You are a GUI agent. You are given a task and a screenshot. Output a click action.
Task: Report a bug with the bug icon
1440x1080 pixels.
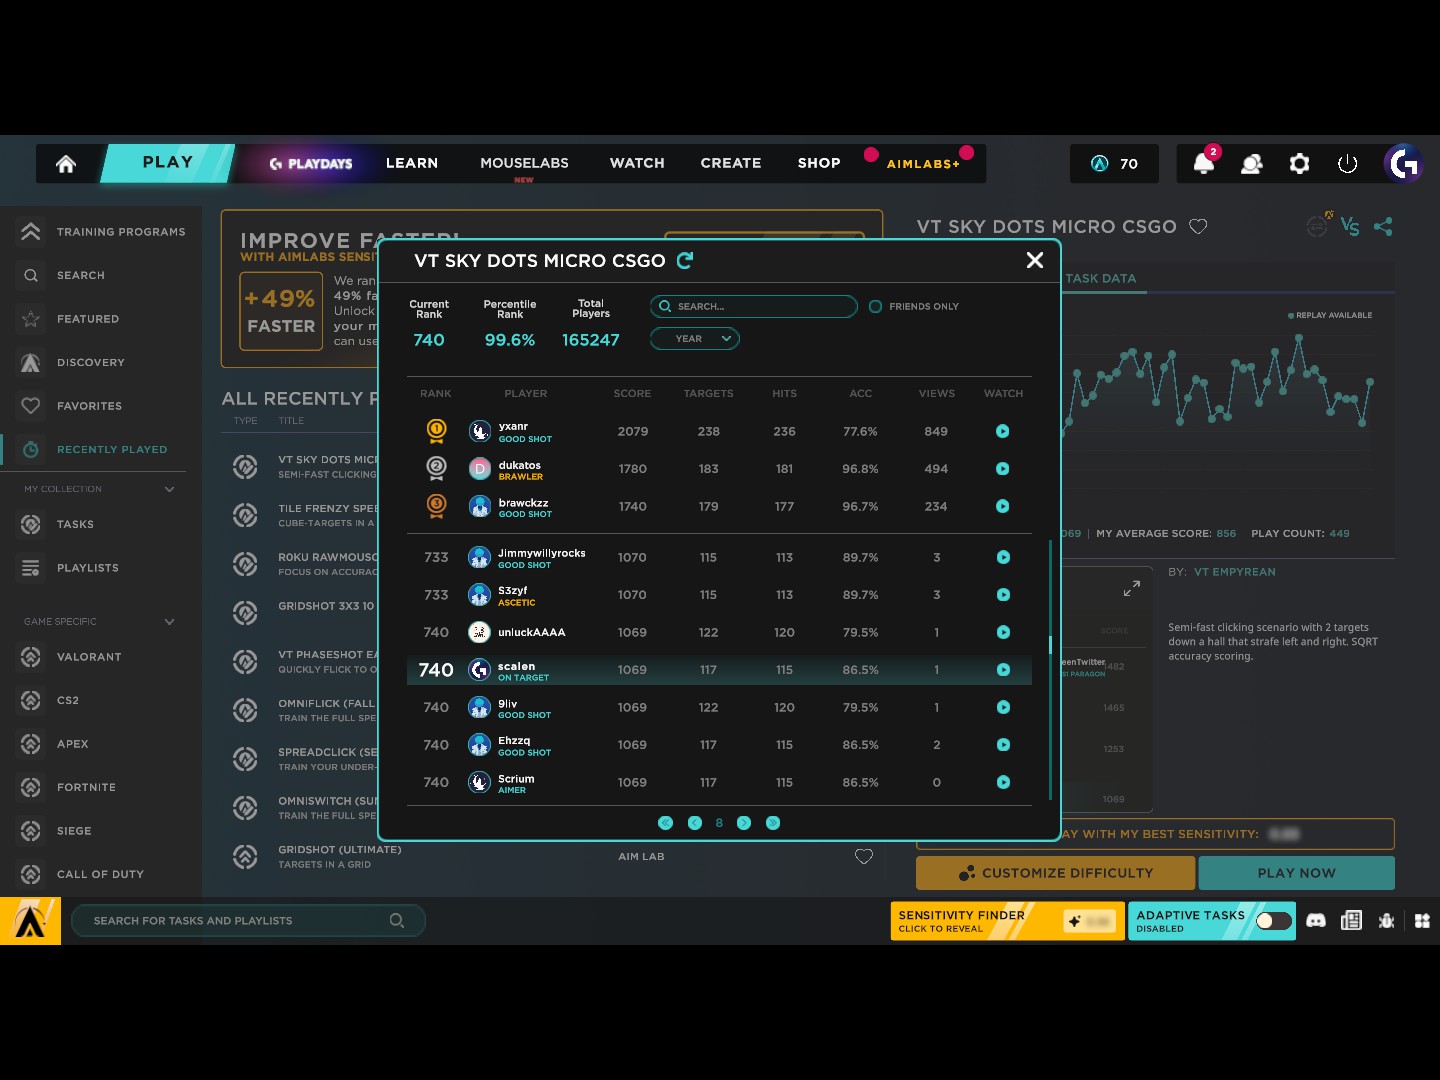pos(1386,921)
